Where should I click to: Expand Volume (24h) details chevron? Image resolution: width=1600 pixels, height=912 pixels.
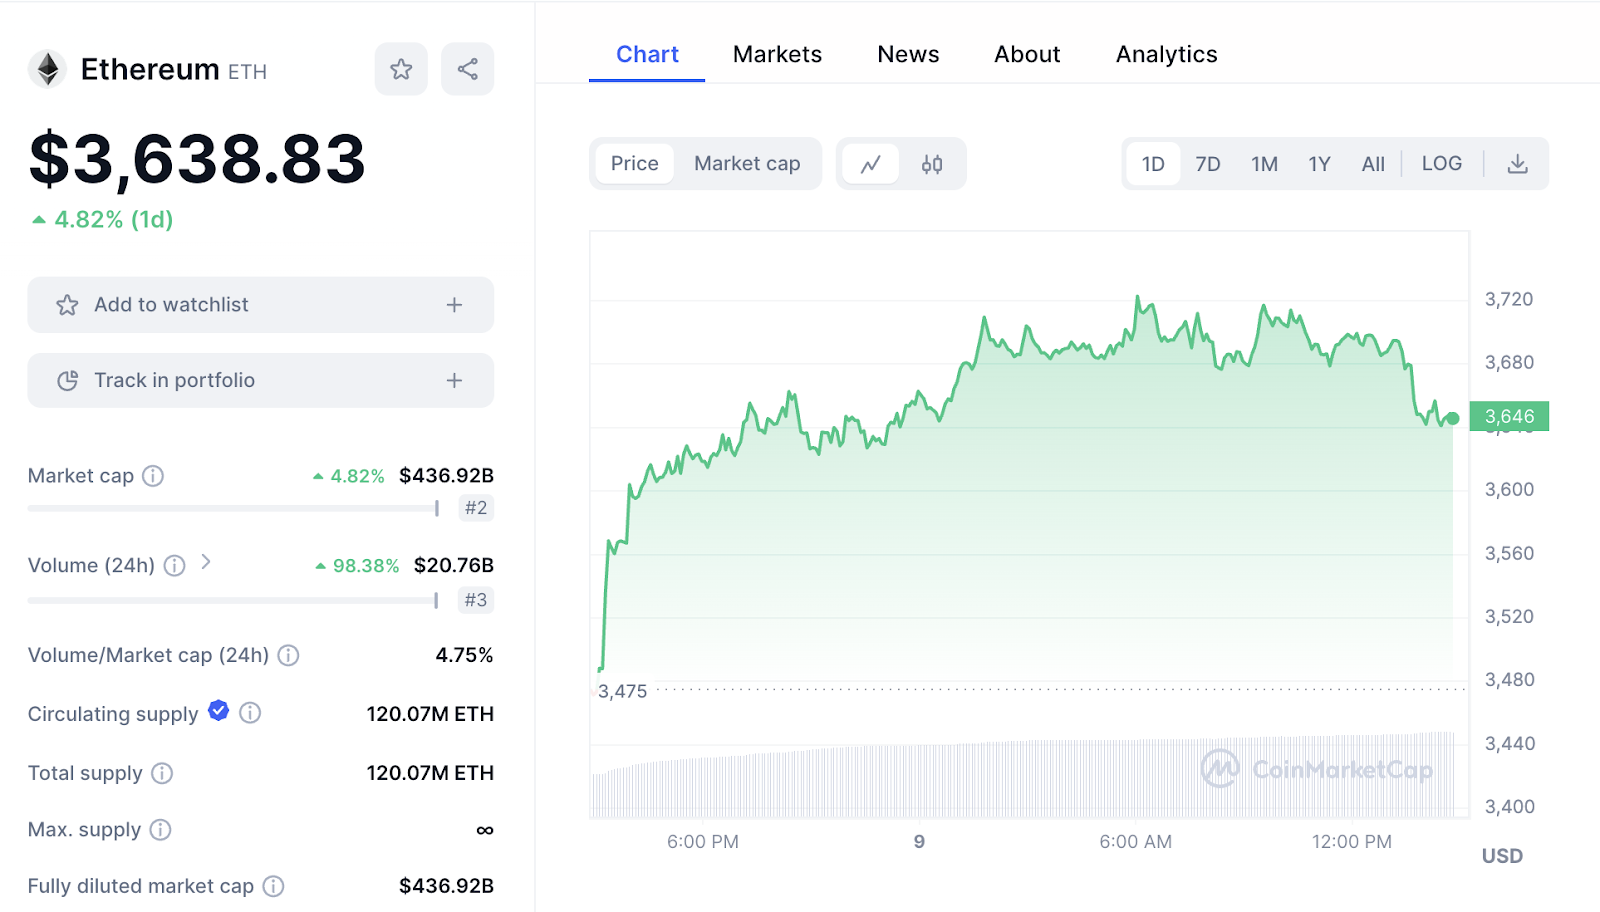(206, 563)
